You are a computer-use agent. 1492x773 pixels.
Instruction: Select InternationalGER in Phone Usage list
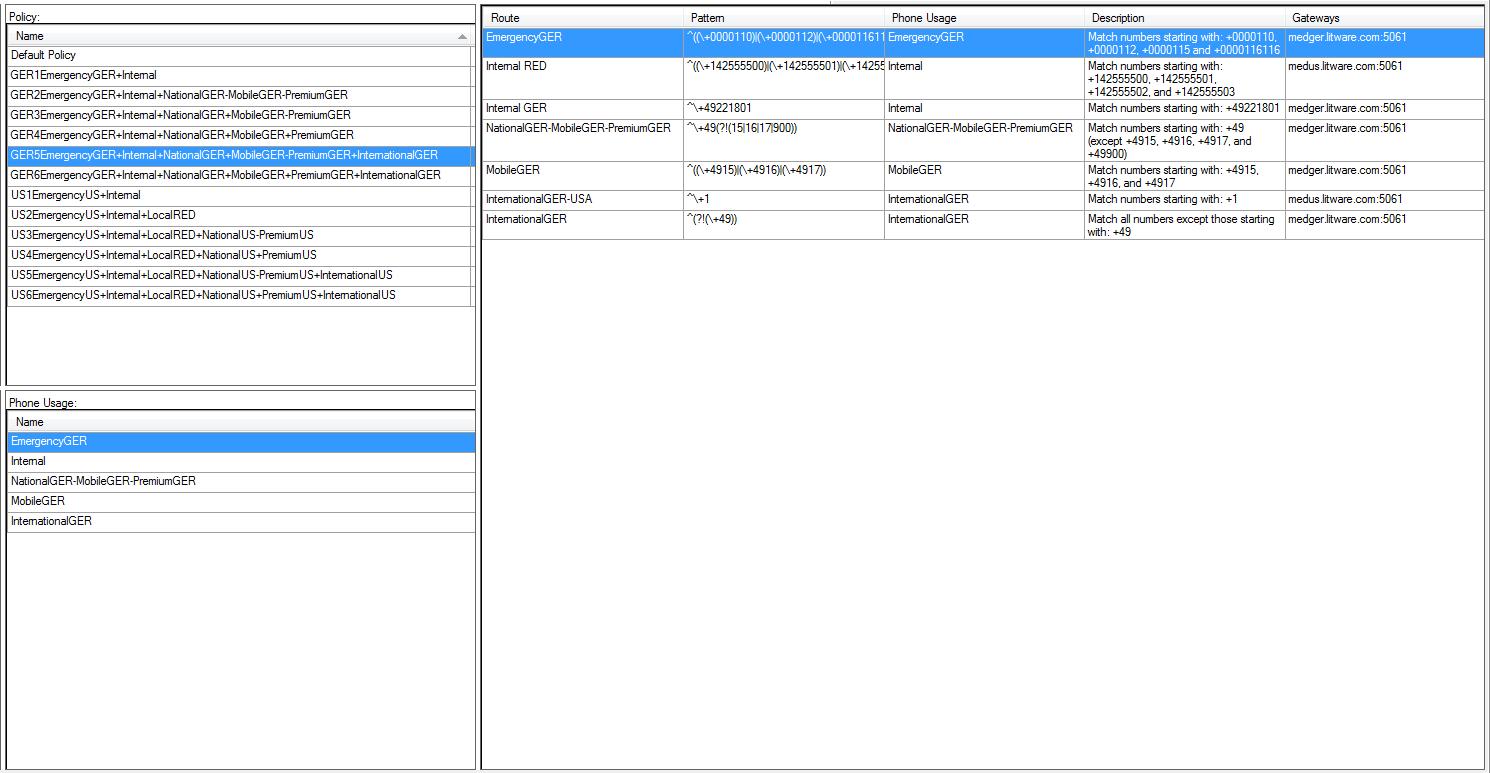(x=241, y=522)
